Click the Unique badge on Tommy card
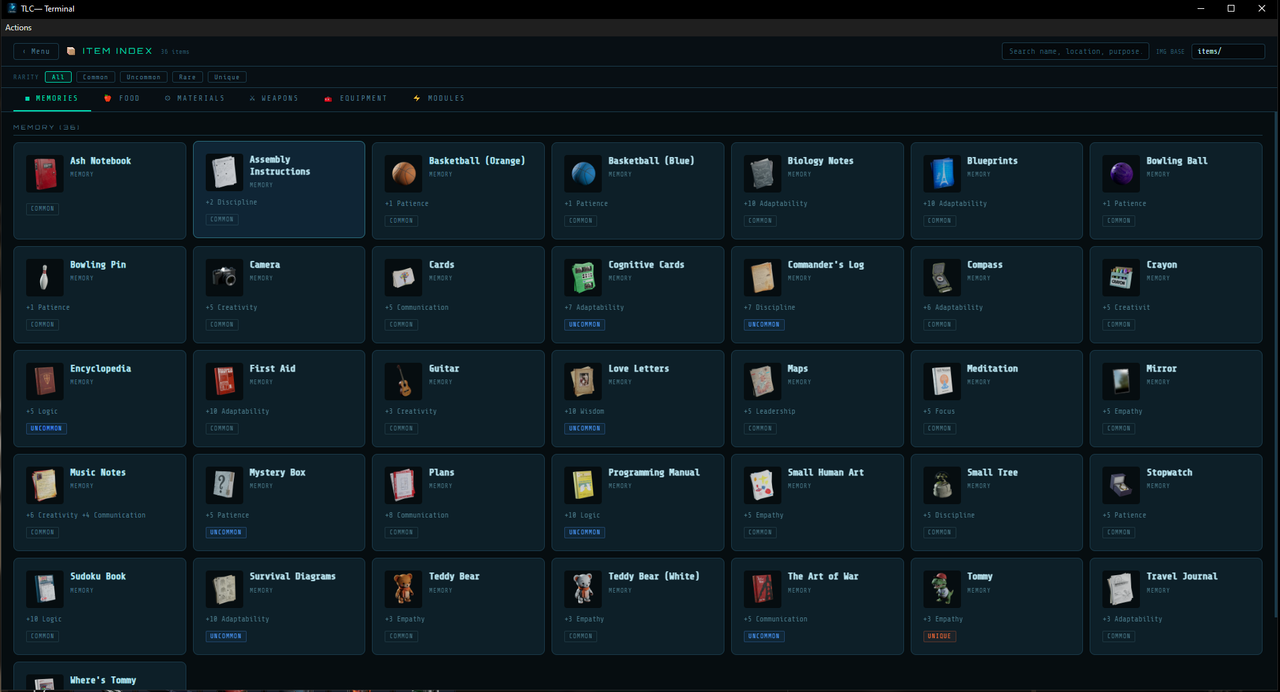 point(940,636)
